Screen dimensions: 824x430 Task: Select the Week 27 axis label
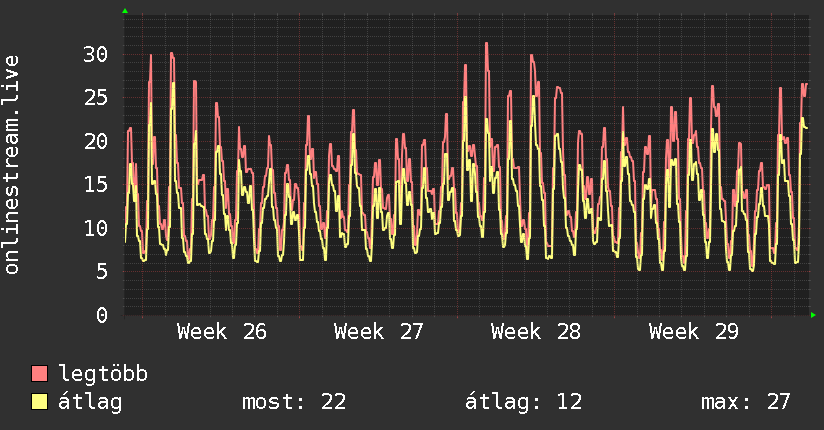tap(378, 332)
